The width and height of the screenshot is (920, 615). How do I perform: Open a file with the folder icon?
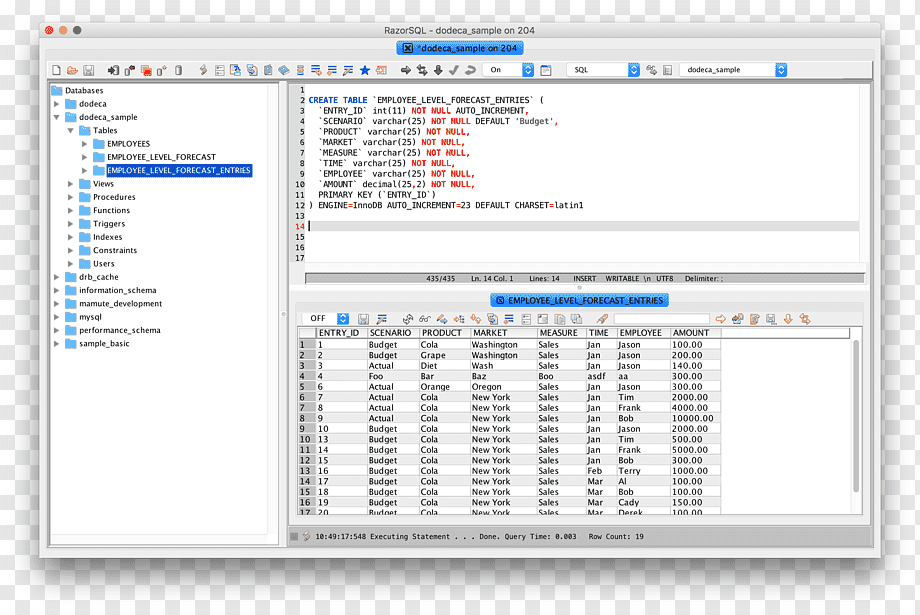pyautogui.click(x=72, y=70)
